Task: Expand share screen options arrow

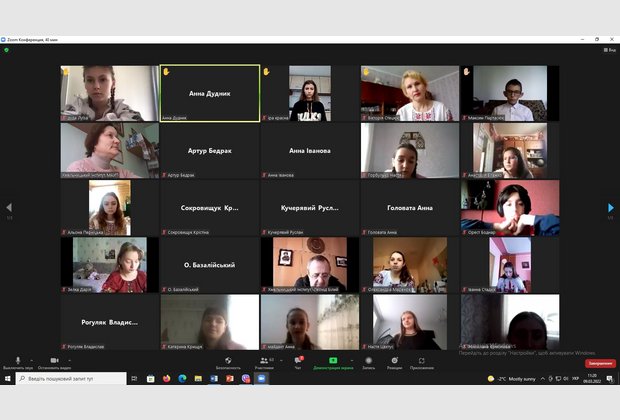Action: point(352,360)
